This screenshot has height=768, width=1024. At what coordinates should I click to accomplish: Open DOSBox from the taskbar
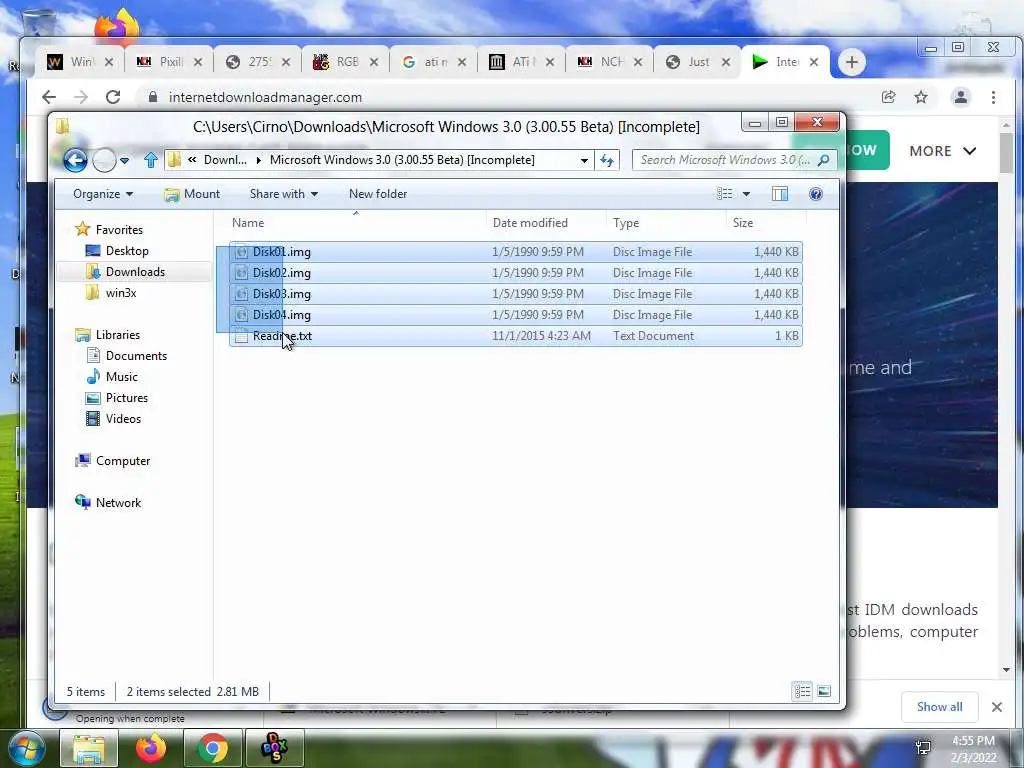274,748
